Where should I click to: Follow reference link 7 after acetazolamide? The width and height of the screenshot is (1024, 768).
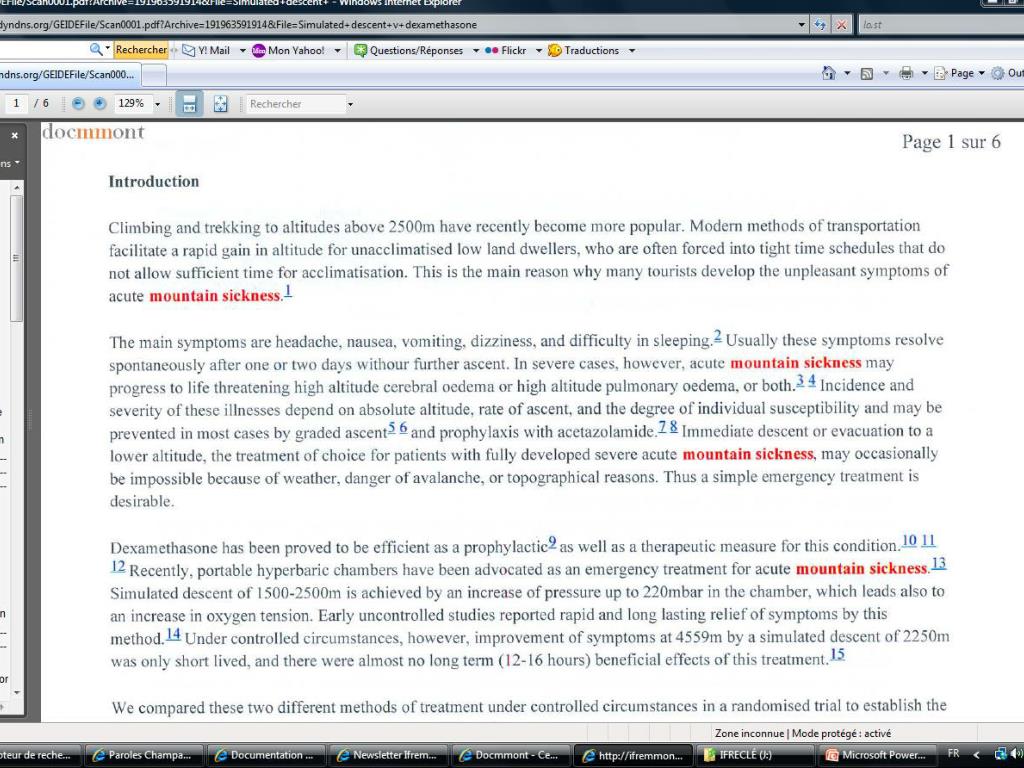click(x=662, y=427)
